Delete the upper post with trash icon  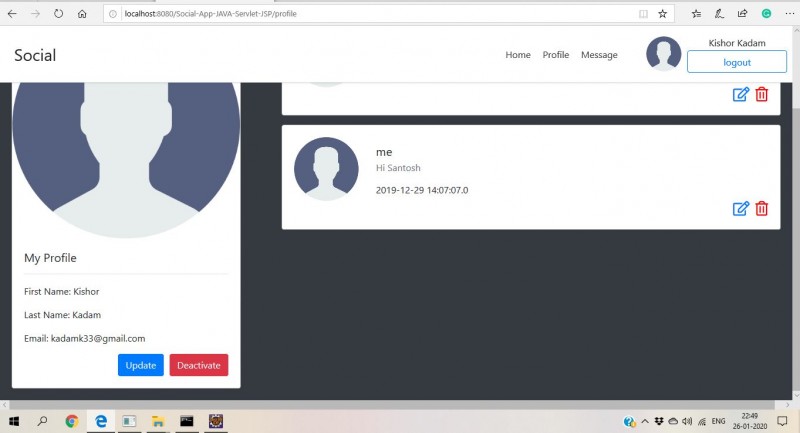[x=762, y=94]
